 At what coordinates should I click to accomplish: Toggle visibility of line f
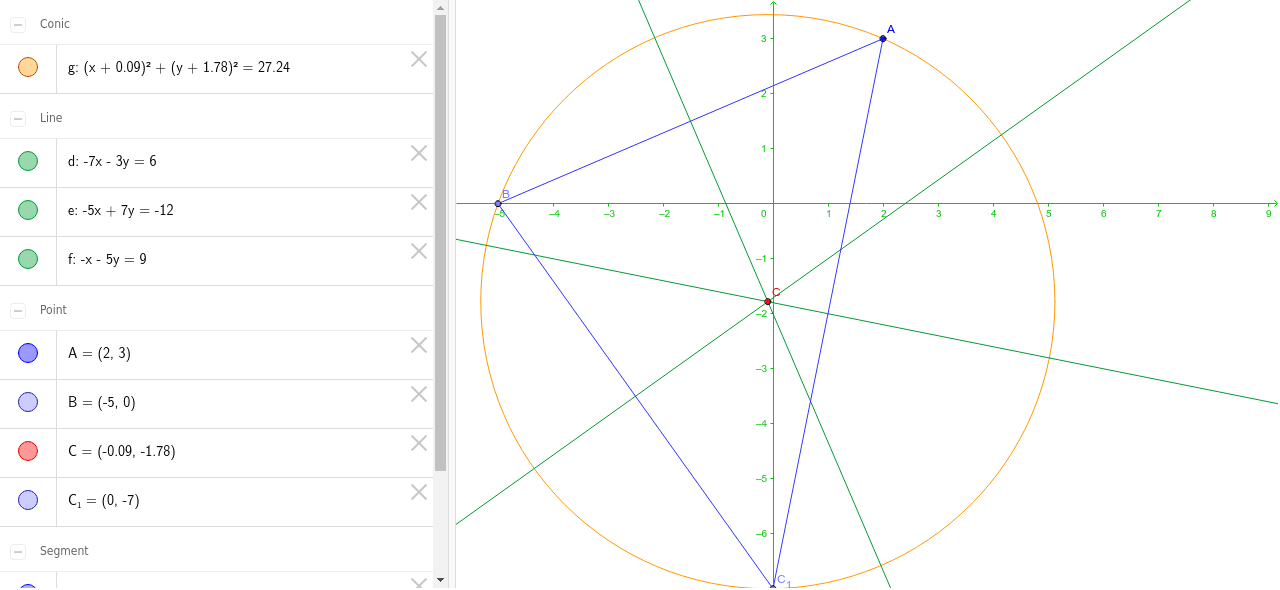[28, 259]
